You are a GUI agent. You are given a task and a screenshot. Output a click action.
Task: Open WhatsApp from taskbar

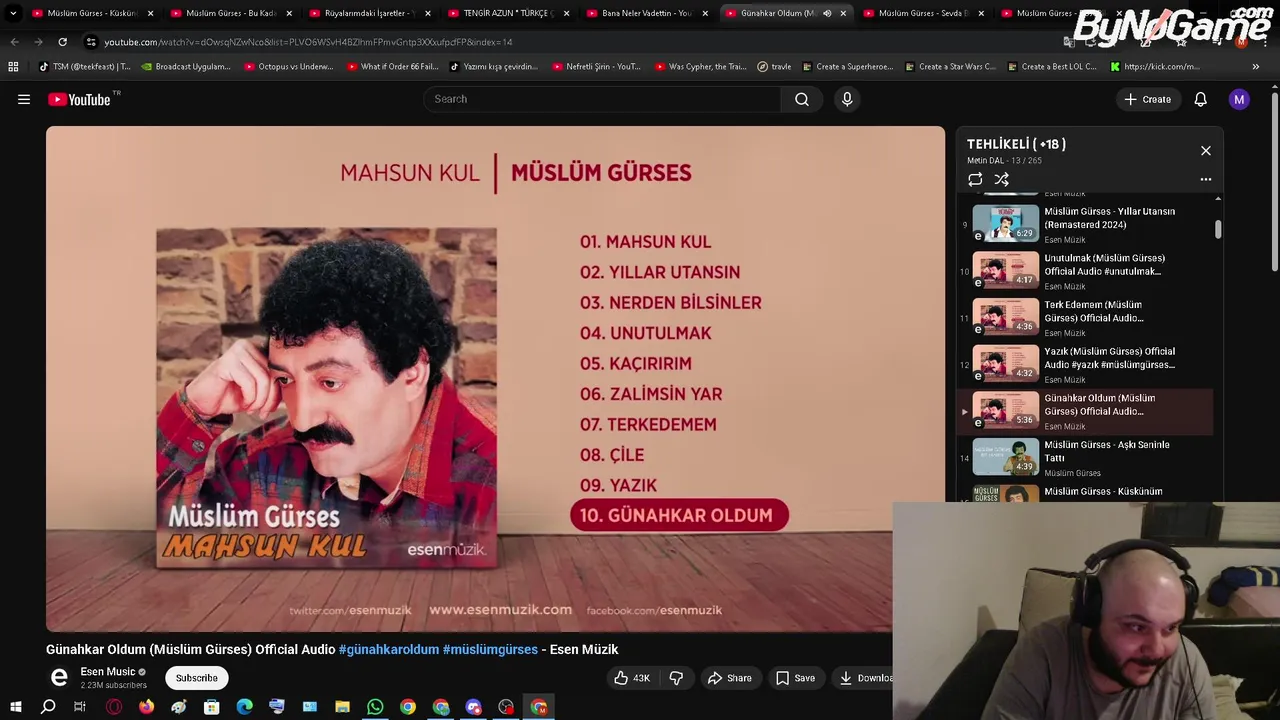pyautogui.click(x=375, y=707)
